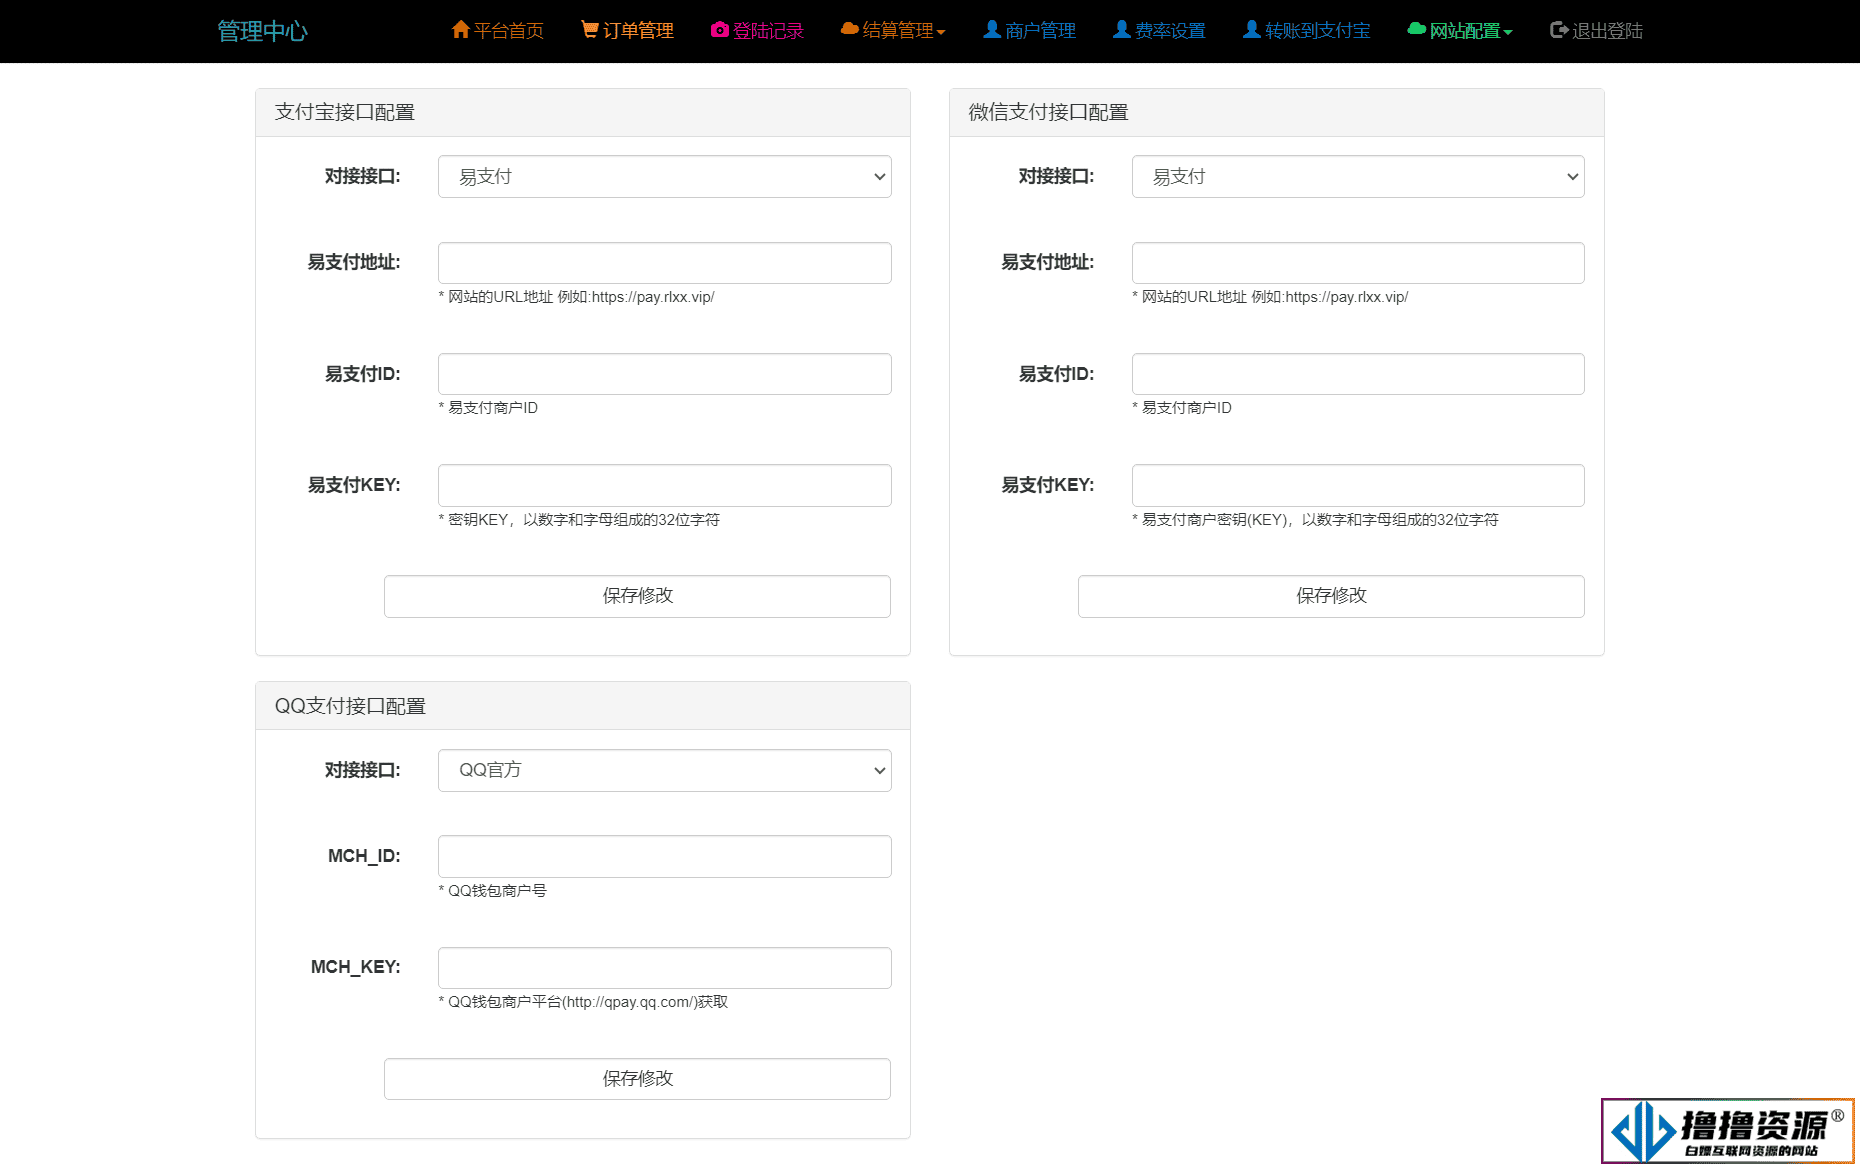Focus the MCH_ID input field
This screenshot has height=1164, width=1860.
665,857
